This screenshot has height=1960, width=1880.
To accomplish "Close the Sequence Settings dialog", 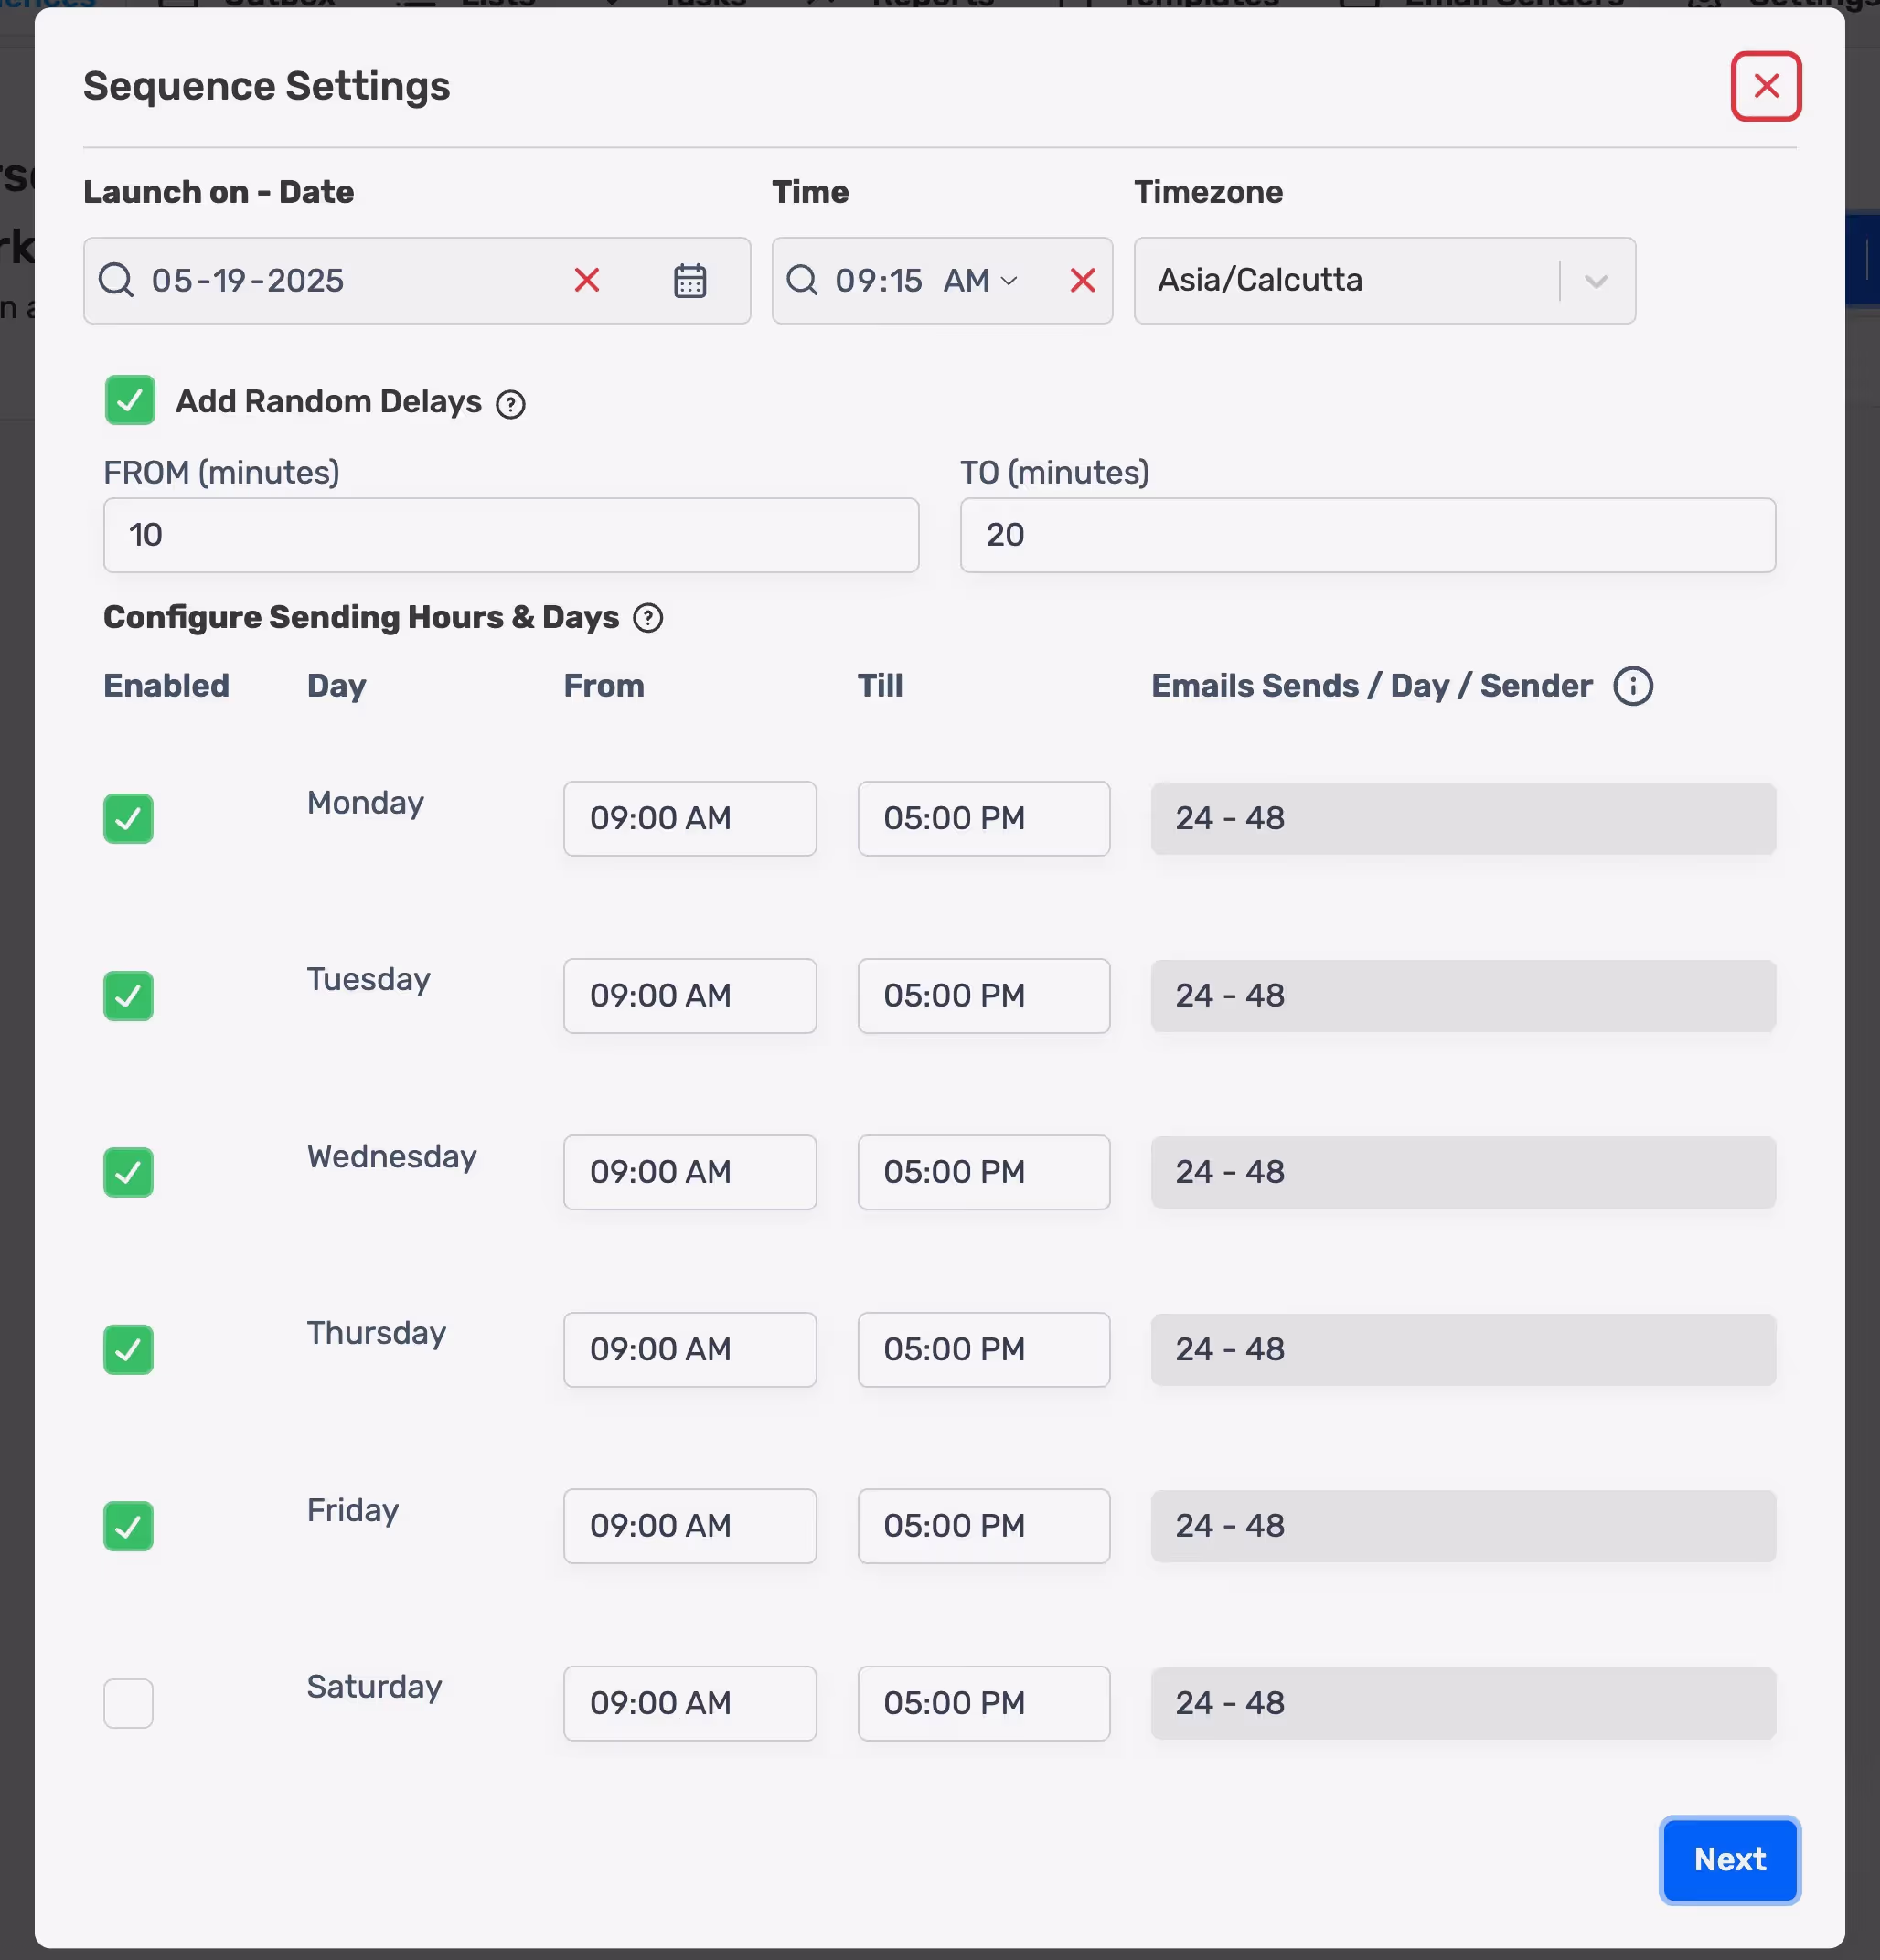I will [x=1765, y=86].
